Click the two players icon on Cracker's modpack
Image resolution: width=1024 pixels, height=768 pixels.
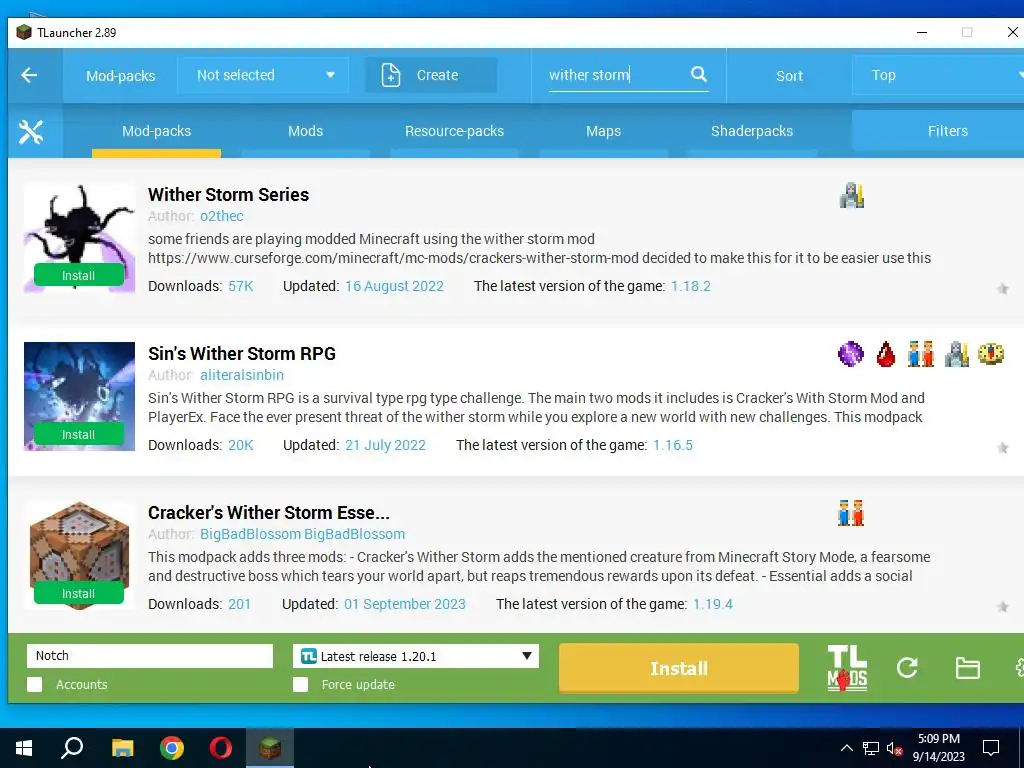click(x=851, y=513)
